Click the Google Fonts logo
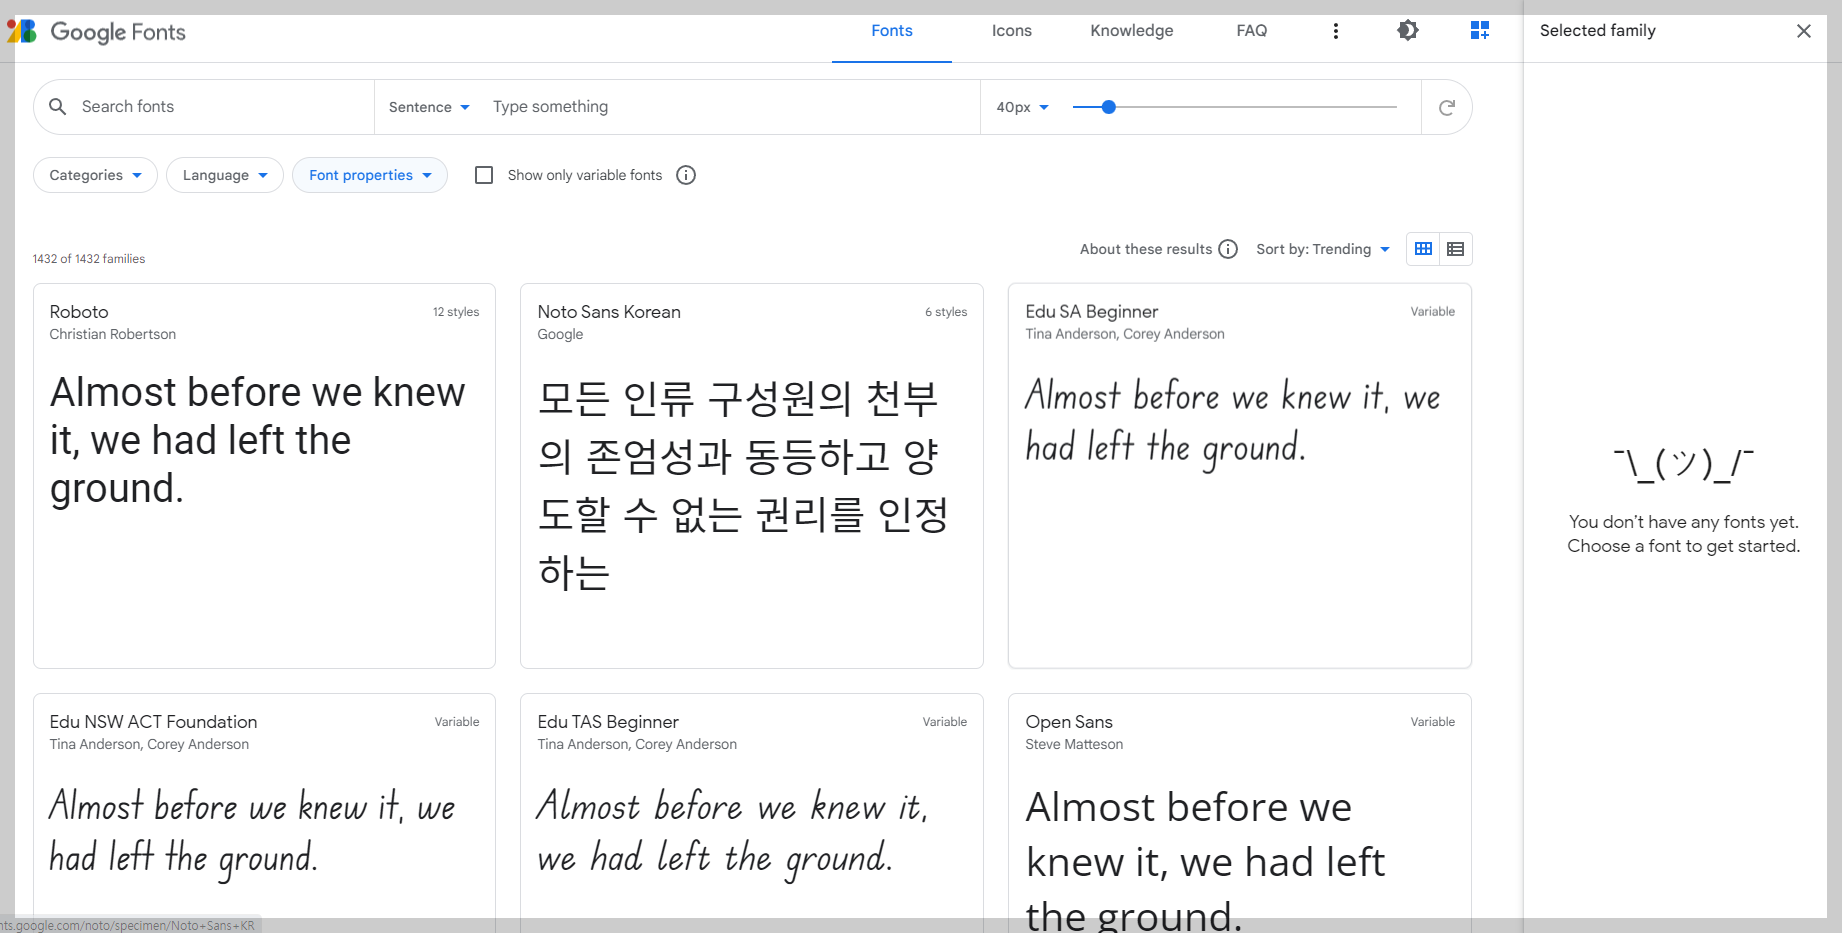The image size is (1842, 933). [97, 32]
